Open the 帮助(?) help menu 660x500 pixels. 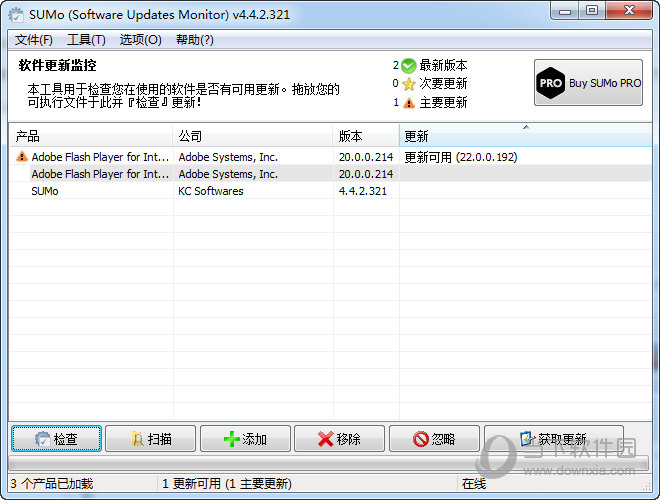pyautogui.click(x=195, y=40)
